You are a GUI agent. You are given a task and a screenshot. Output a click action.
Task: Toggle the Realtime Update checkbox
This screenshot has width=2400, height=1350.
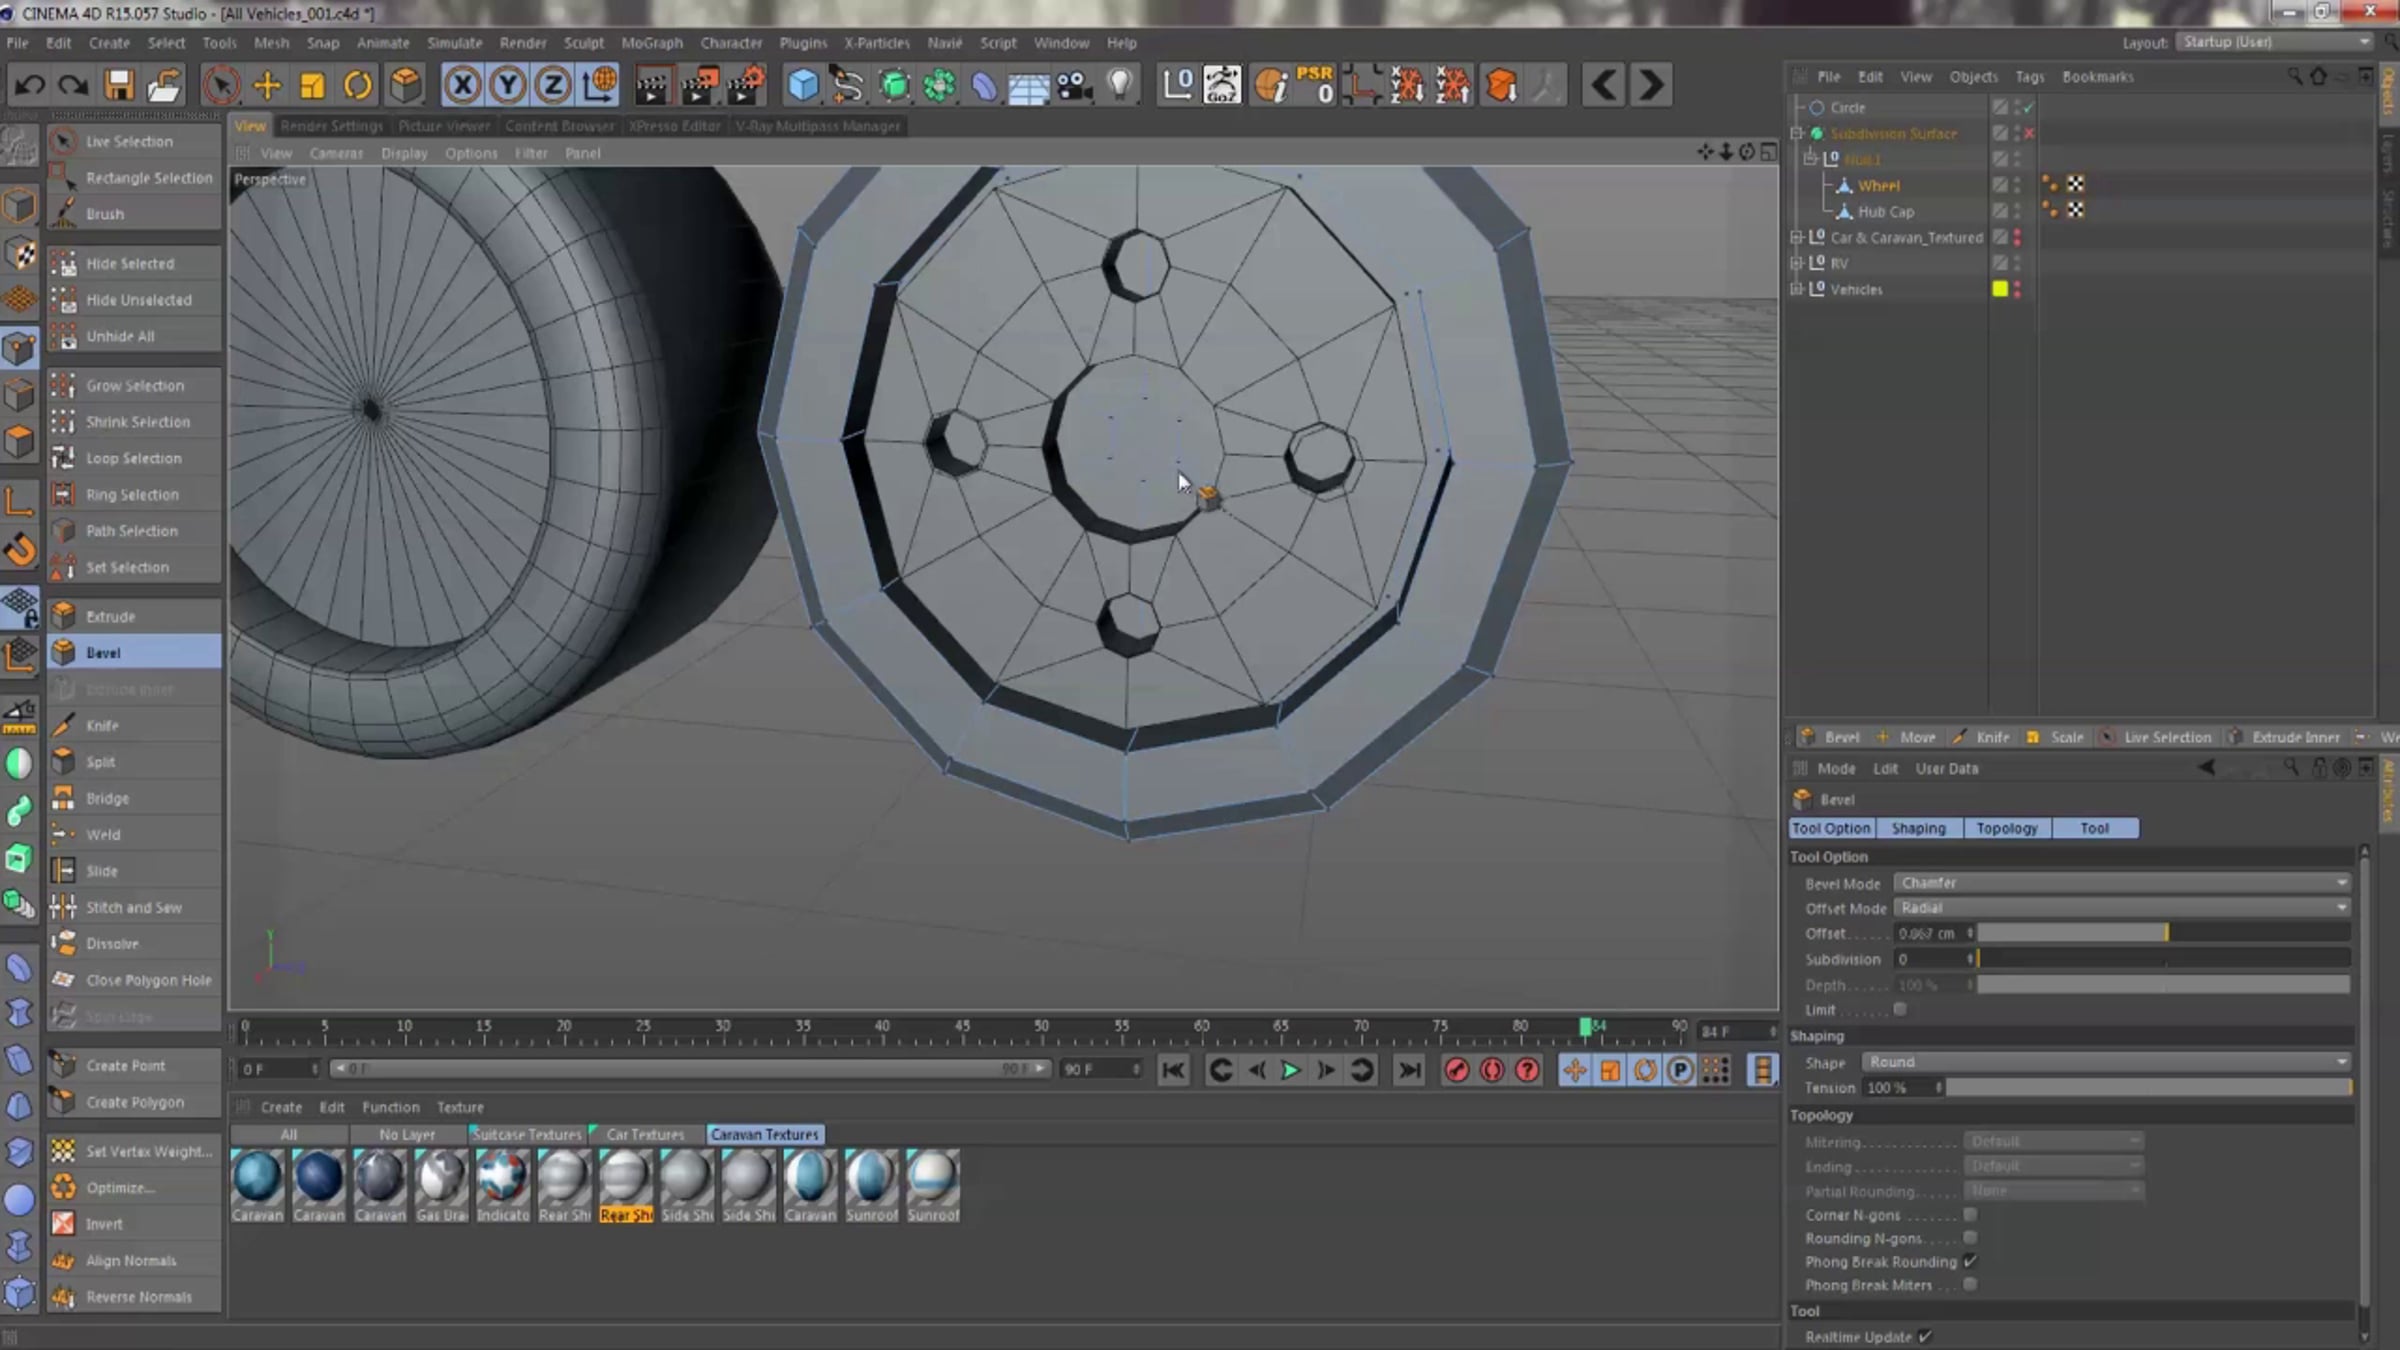tap(1925, 1336)
